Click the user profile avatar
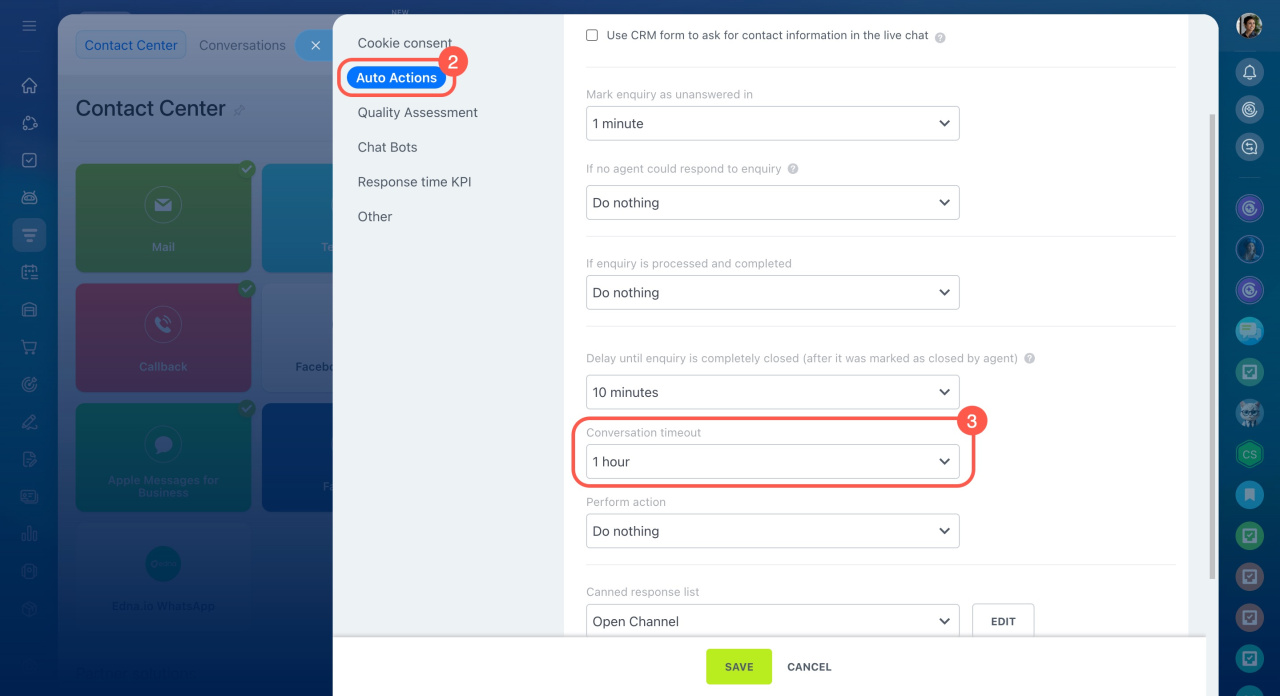The image size is (1280, 696). tap(1249, 26)
